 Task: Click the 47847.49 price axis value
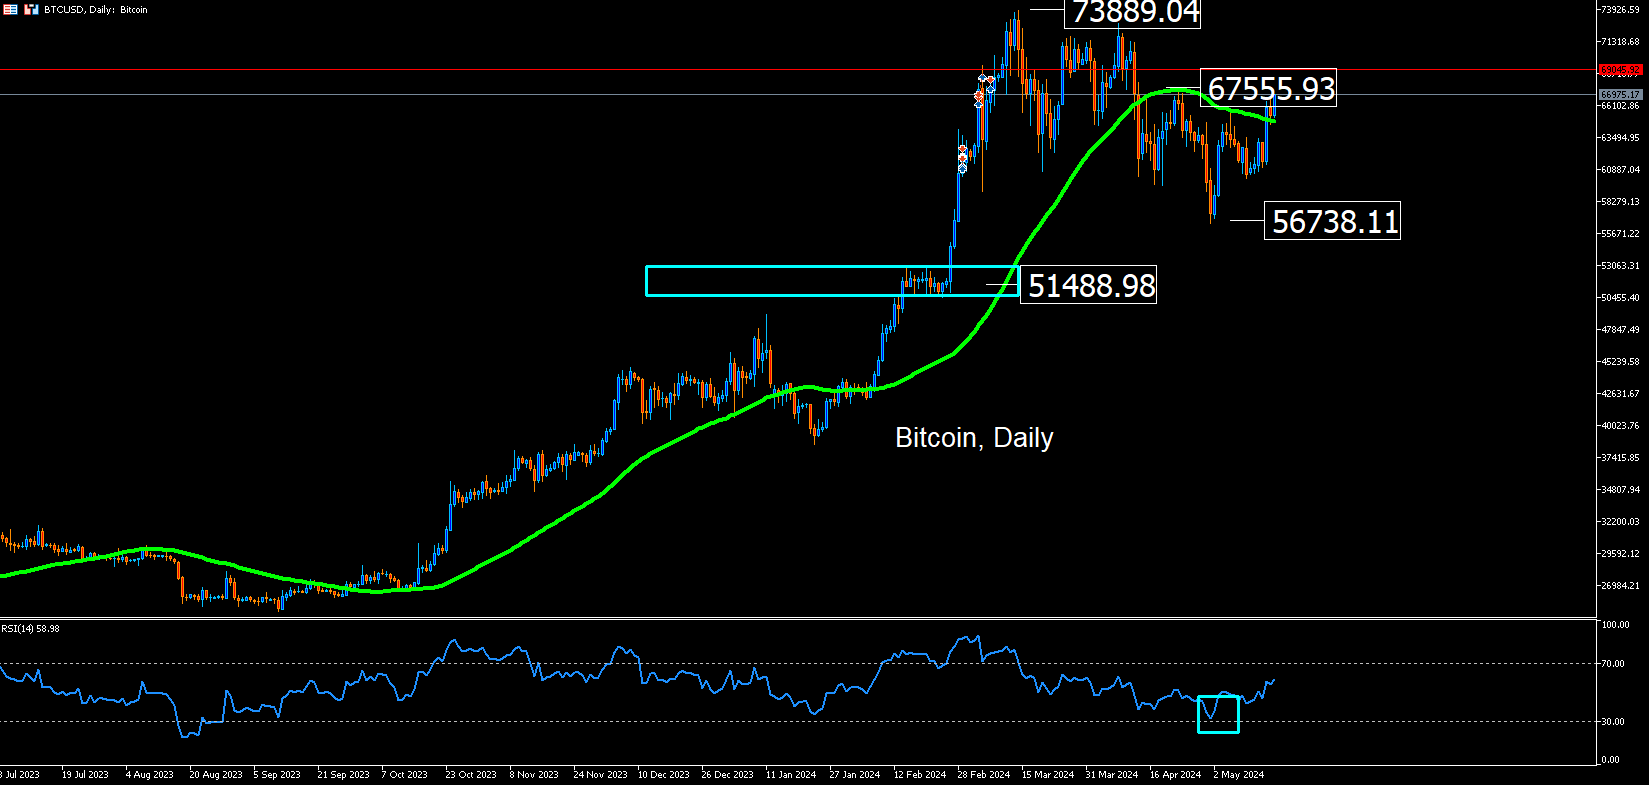[1620, 330]
